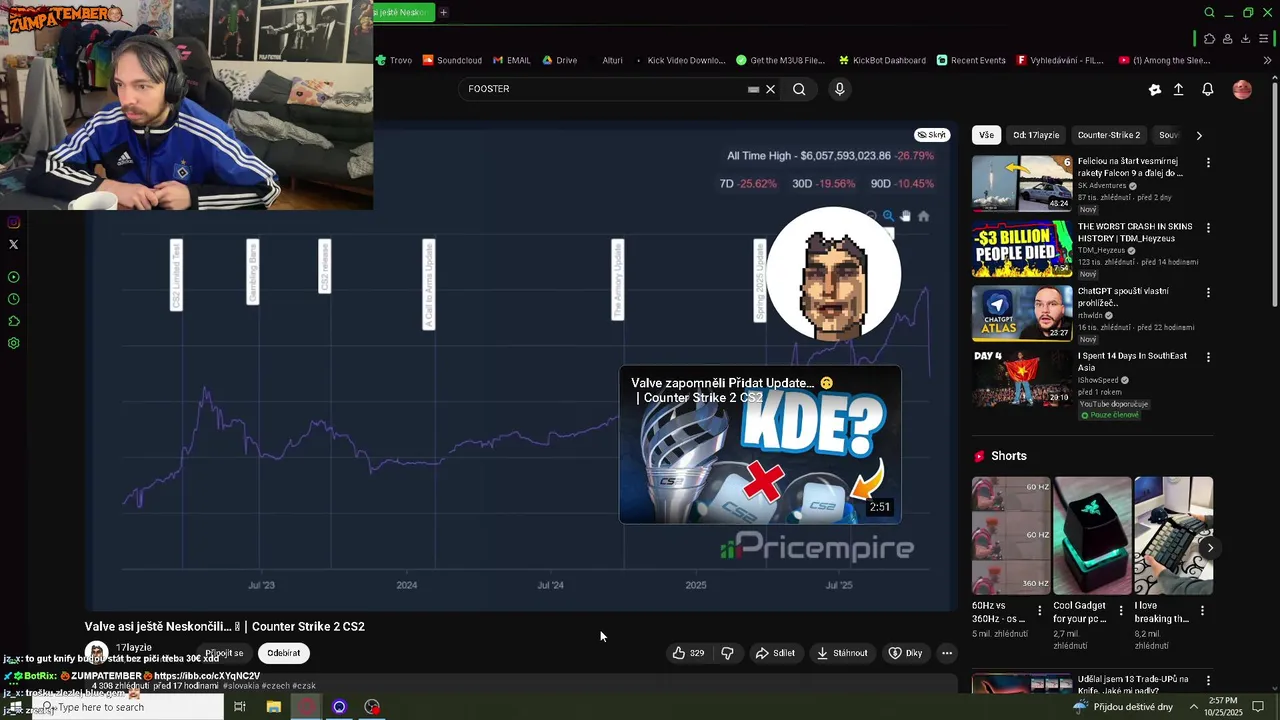Click the Windows taskbar search box

tap(127, 707)
